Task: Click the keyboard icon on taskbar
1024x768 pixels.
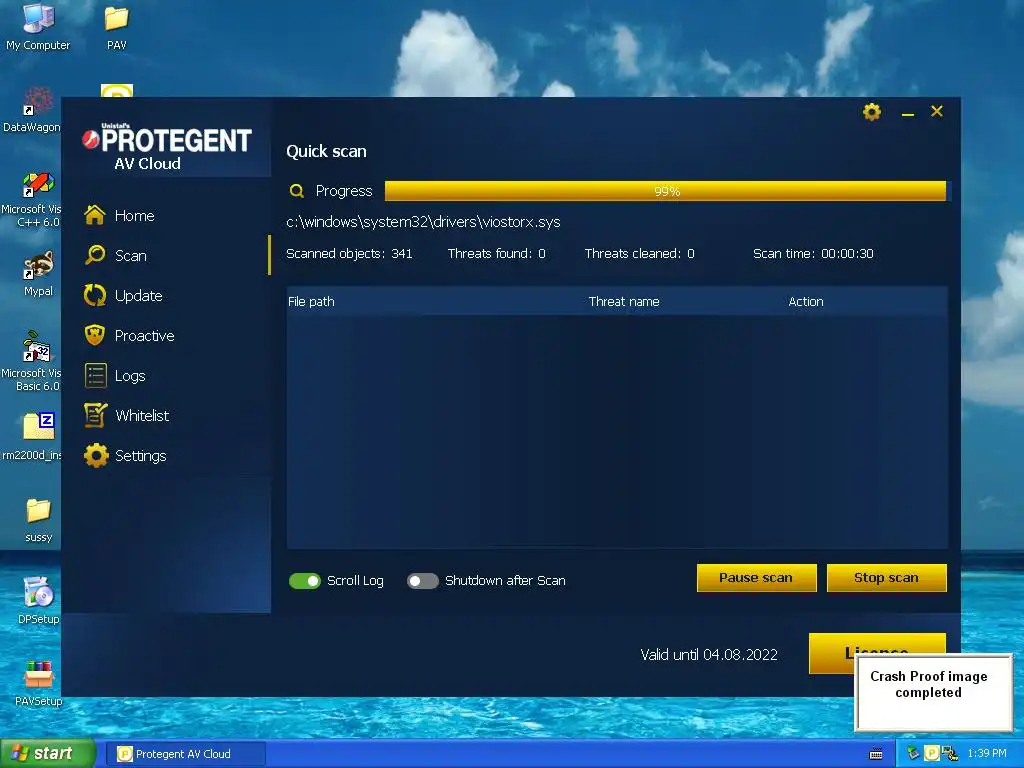Action: (x=876, y=754)
